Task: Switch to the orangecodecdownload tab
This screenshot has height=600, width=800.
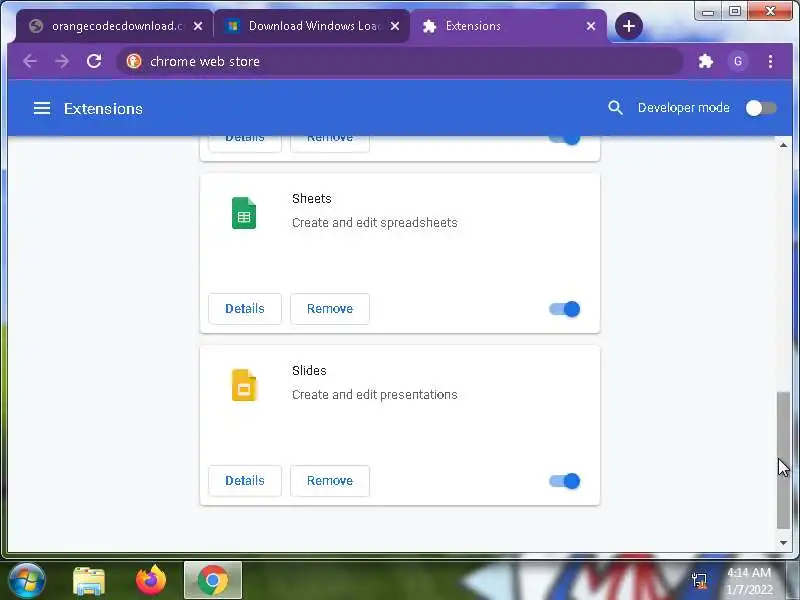Action: (114, 26)
